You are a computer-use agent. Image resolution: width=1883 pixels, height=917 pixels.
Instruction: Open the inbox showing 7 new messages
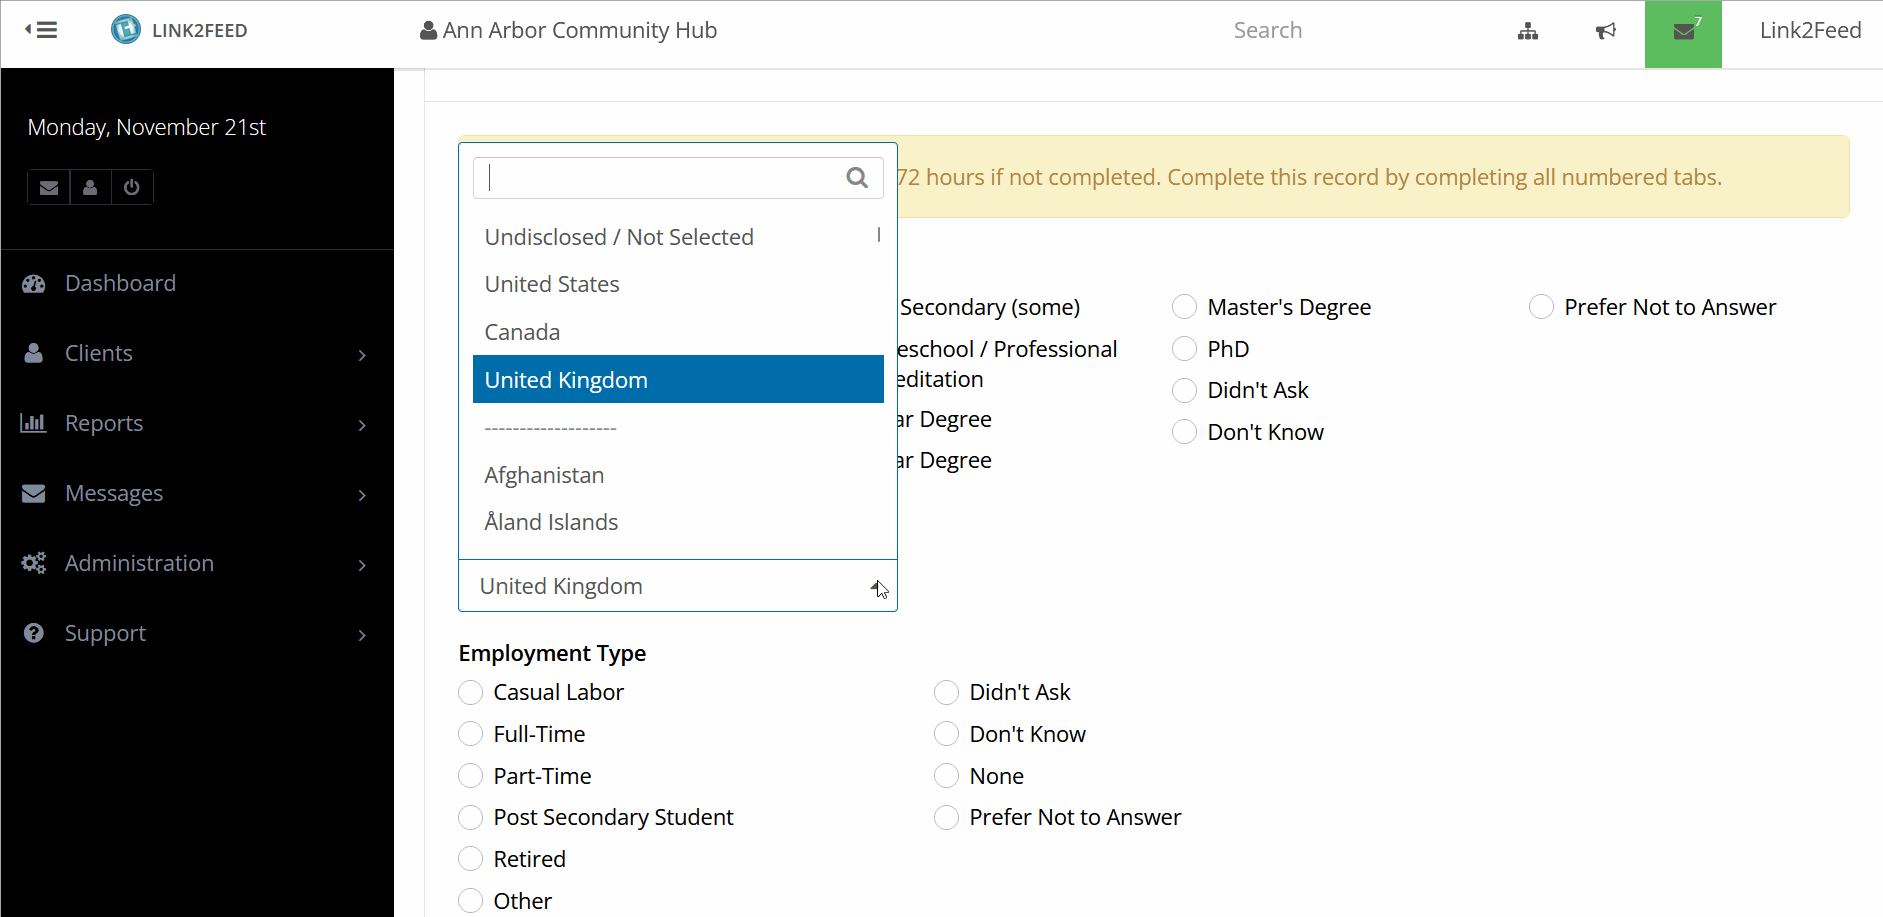(1682, 30)
